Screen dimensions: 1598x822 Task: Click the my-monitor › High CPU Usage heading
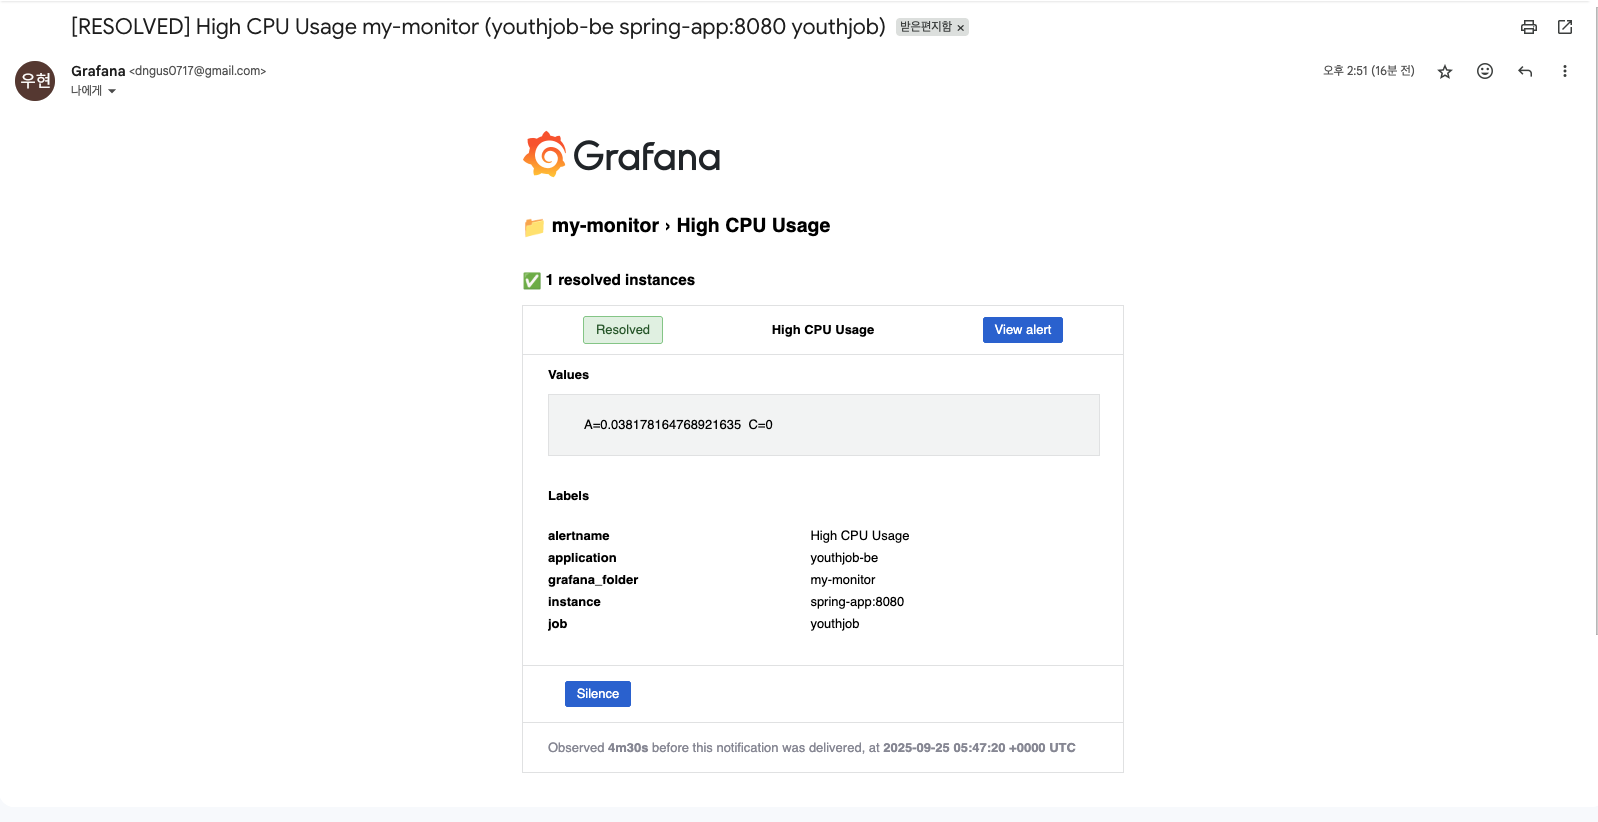point(691,226)
